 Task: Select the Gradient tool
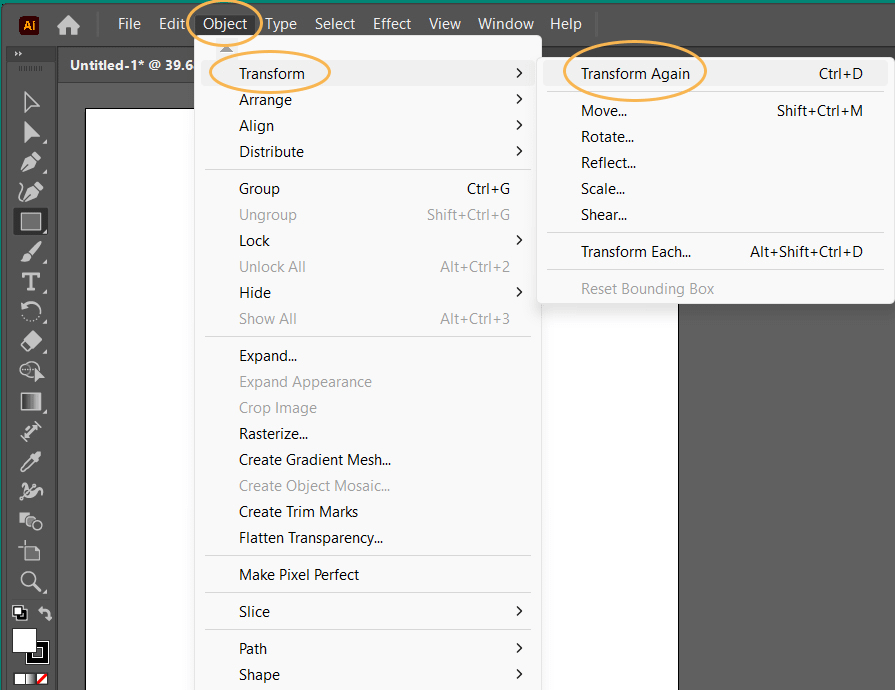(x=31, y=402)
